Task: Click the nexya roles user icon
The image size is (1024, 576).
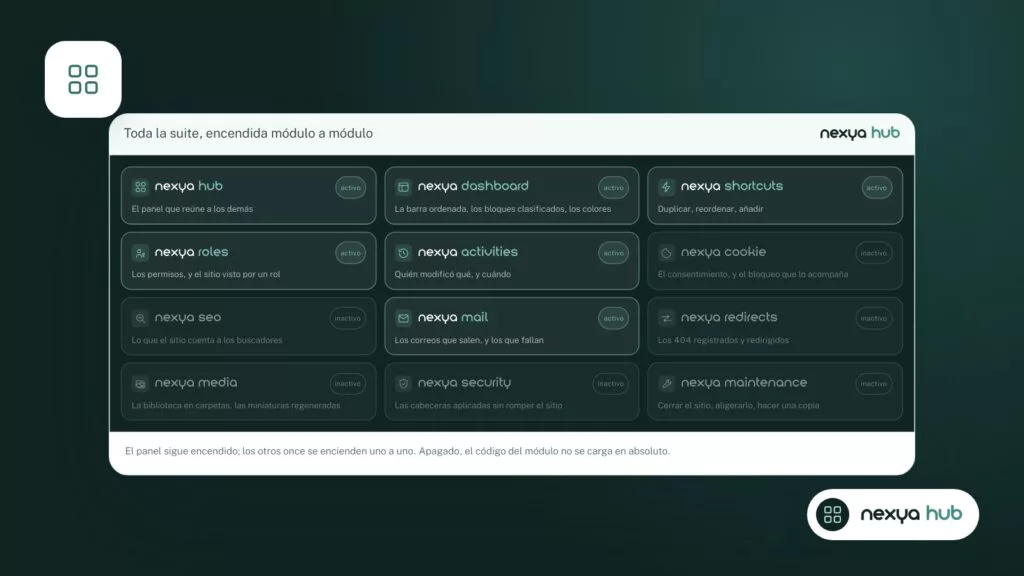Action: [140, 253]
